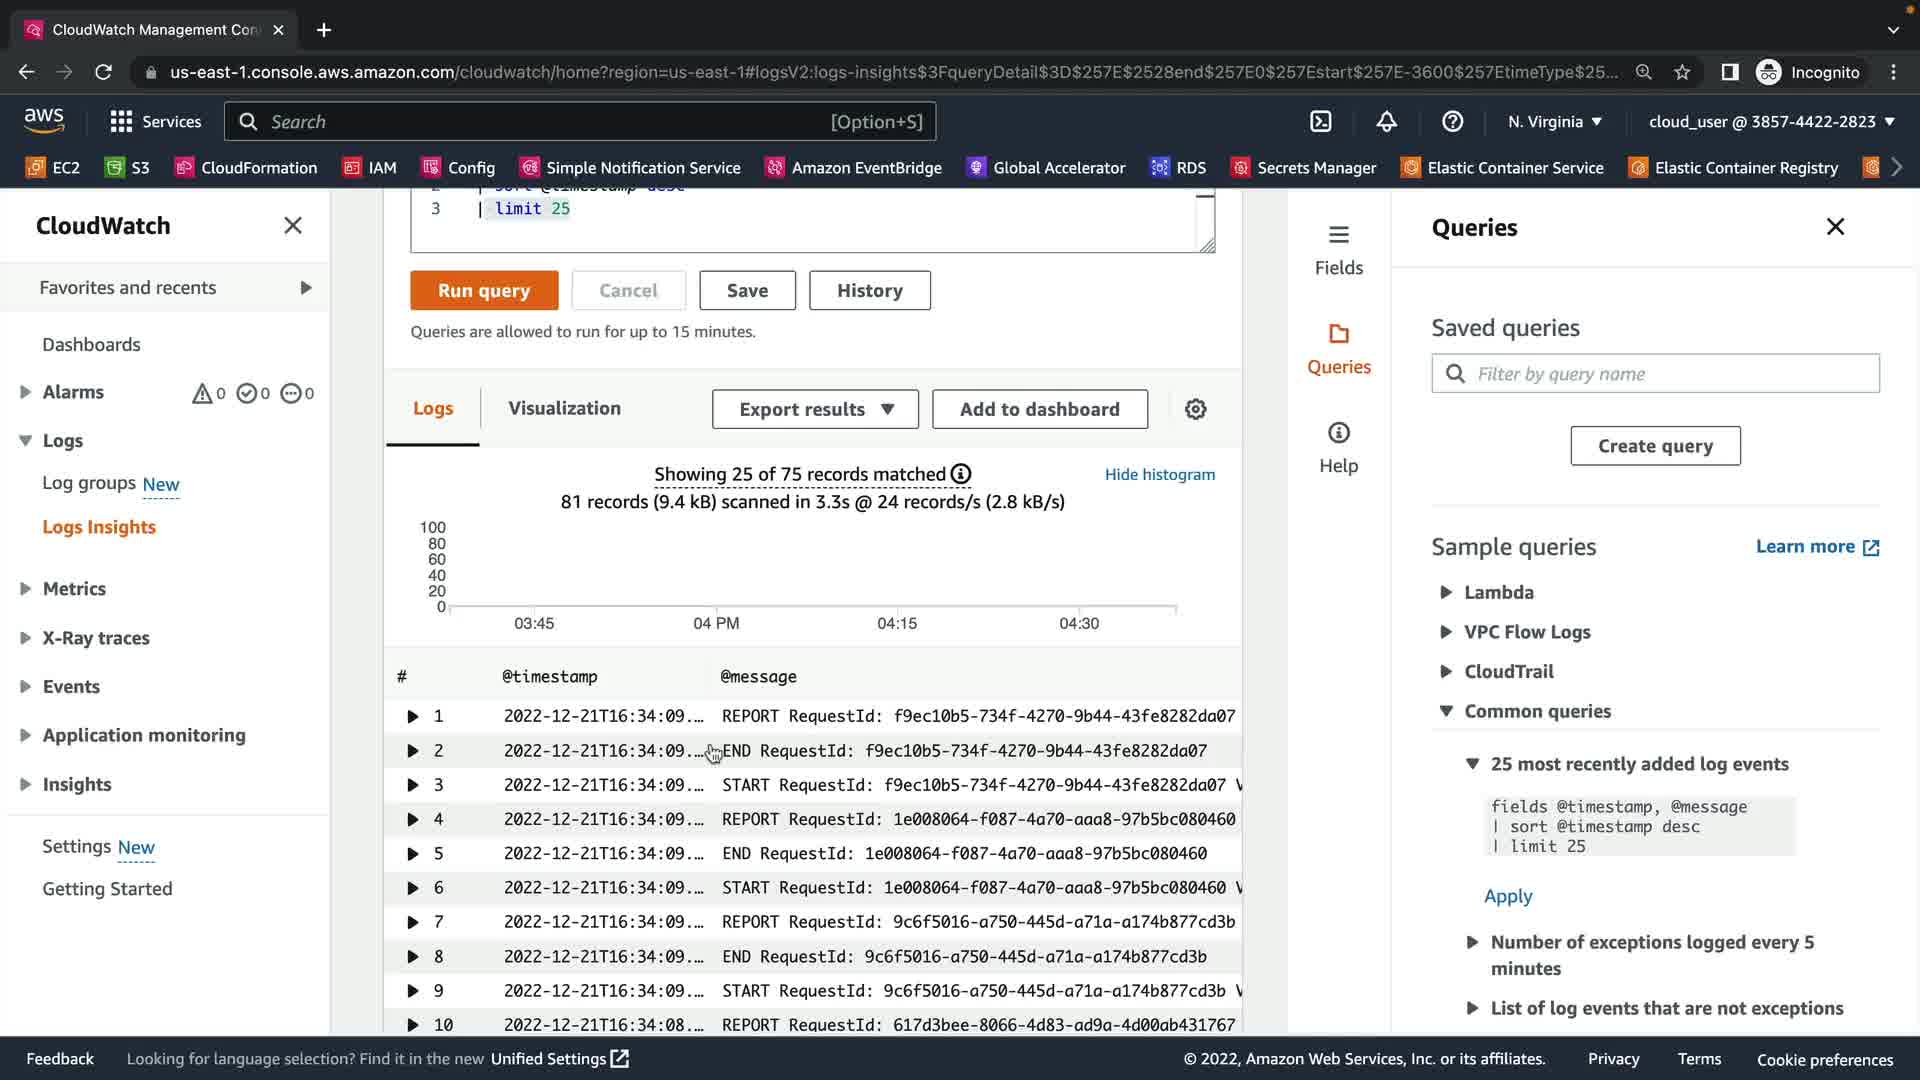The width and height of the screenshot is (1920, 1080).
Task: Click the records matched info icon
Action: 961,474
